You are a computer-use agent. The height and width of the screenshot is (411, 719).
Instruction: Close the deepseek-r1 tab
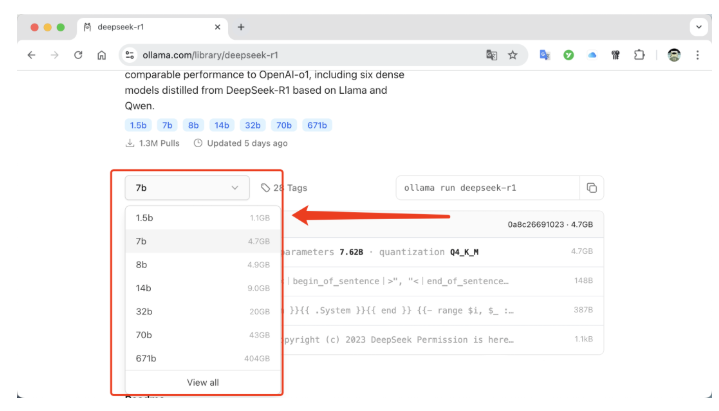217,27
